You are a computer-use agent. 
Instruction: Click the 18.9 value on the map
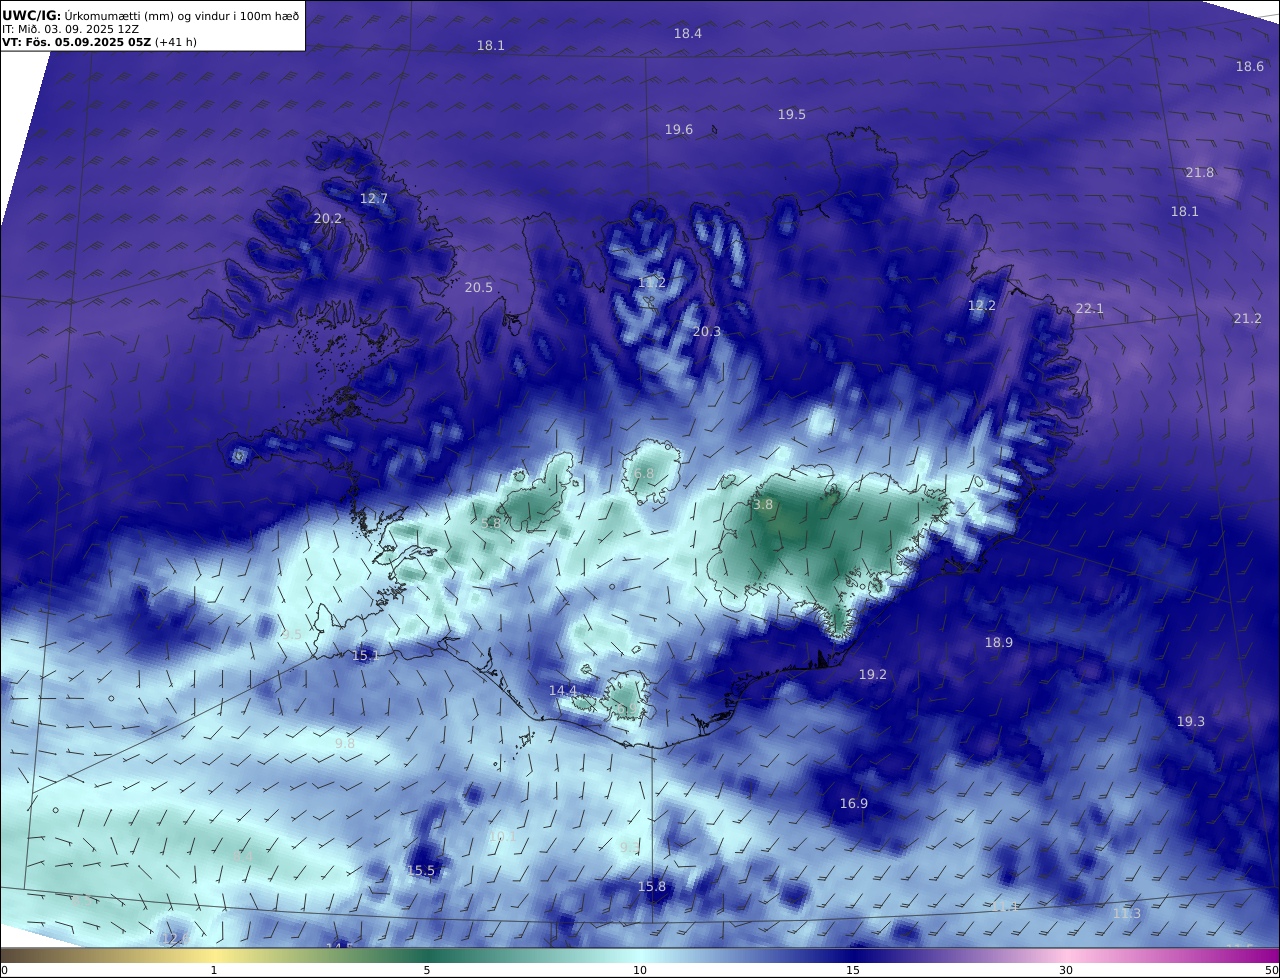click(x=998, y=642)
